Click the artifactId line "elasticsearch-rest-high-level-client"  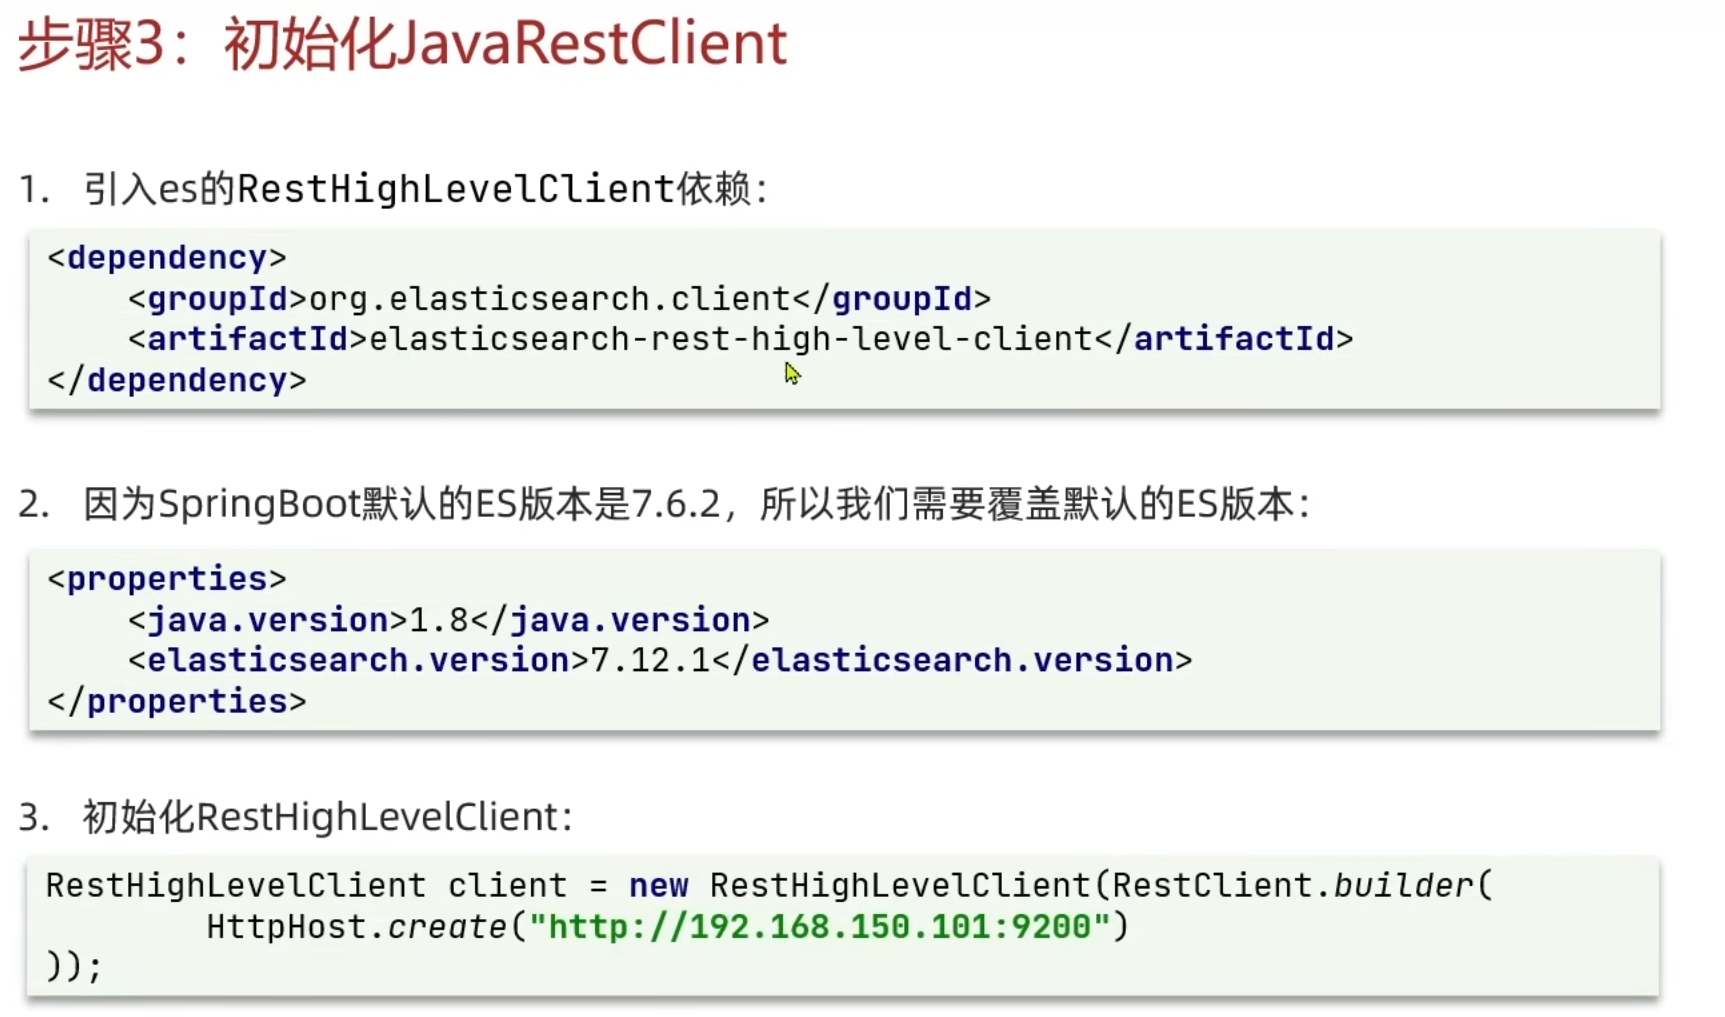click(740, 340)
